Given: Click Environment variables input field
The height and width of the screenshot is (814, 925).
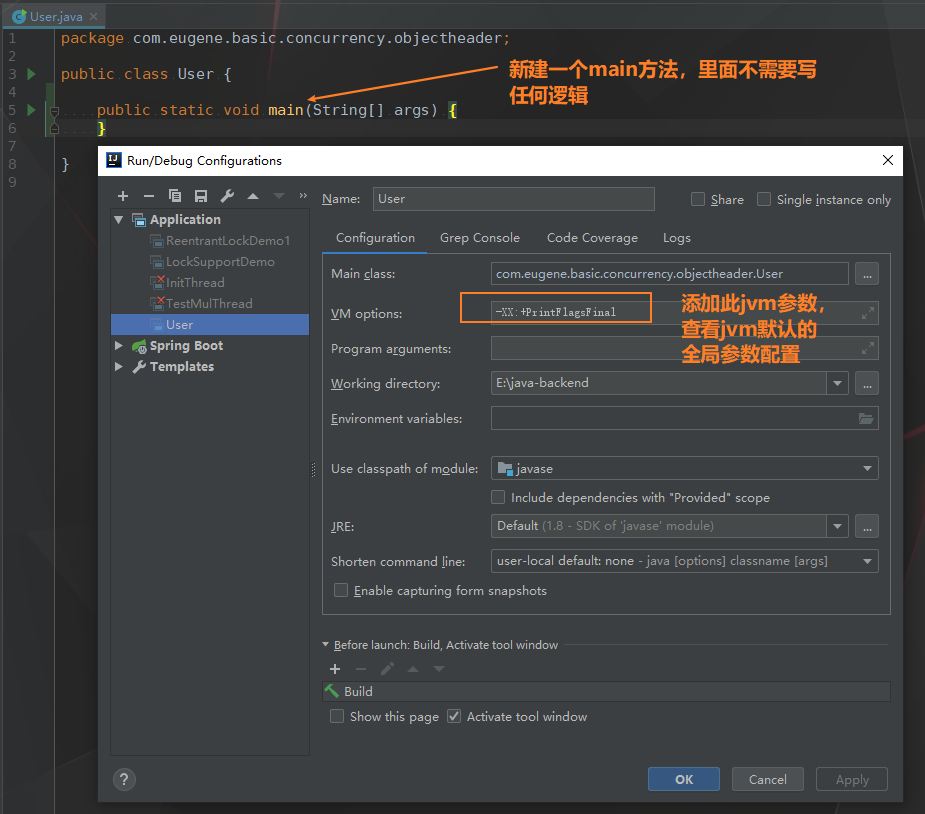Looking at the screenshot, I should (x=684, y=418).
